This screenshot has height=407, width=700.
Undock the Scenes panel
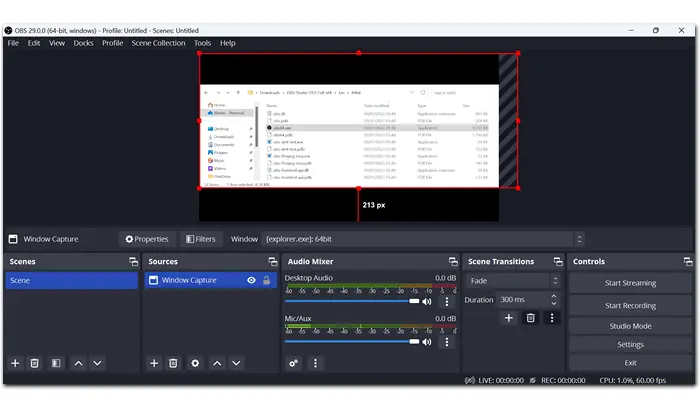click(x=133, y=262)
